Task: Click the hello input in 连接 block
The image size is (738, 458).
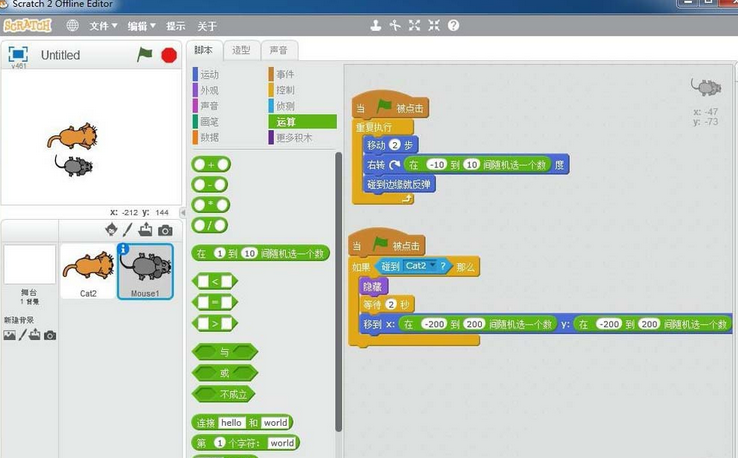Action: click(231, 423)
